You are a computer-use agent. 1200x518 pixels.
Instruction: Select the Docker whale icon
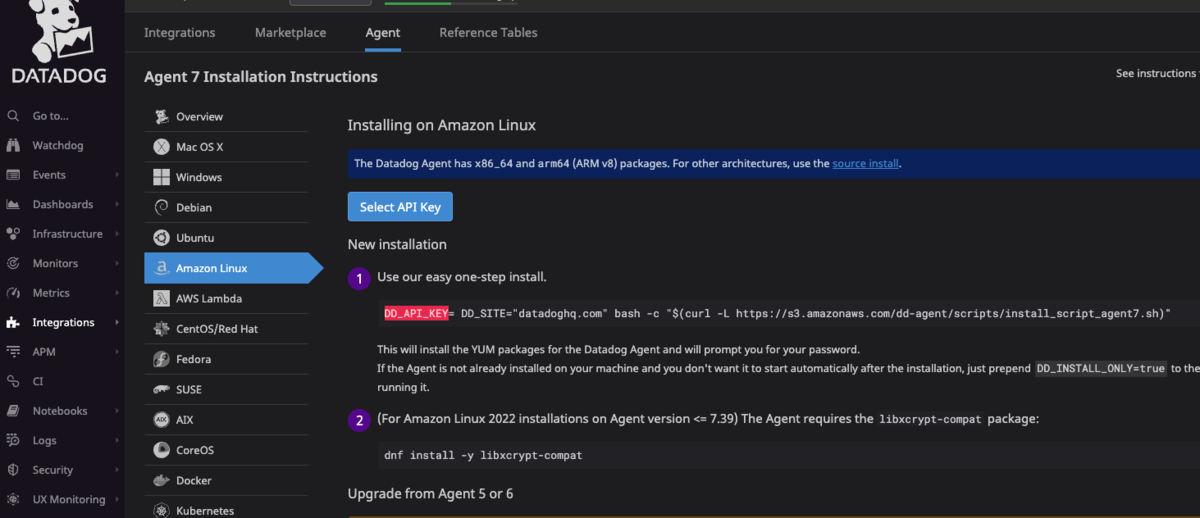pos(161,480)
